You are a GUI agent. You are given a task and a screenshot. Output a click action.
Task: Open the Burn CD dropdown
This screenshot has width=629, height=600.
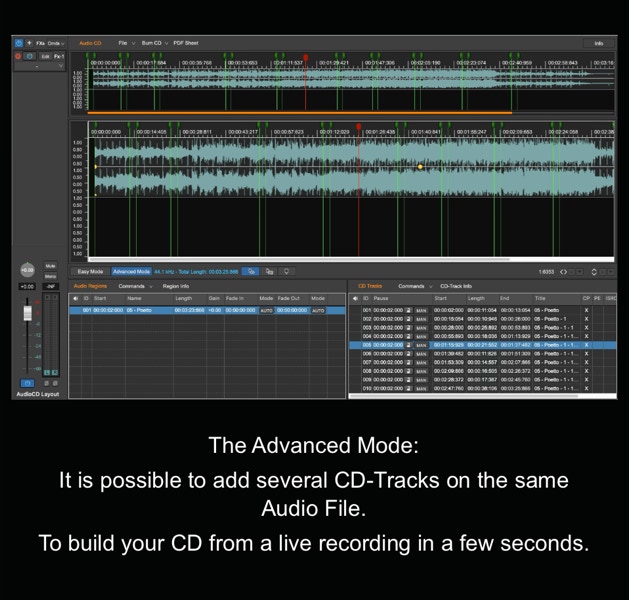[x=153, y=43]
